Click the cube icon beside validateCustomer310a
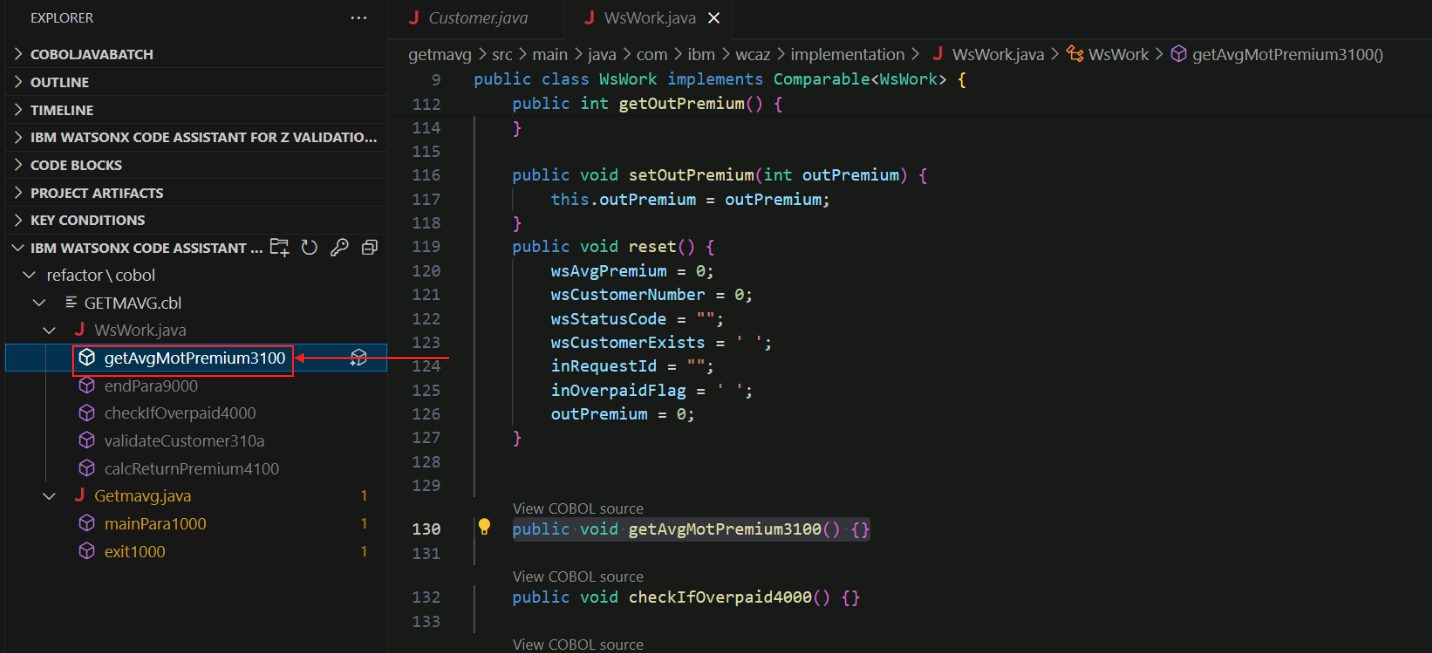Image resolution: width=1432 pixels, height=653 pixels. point(87,441)
